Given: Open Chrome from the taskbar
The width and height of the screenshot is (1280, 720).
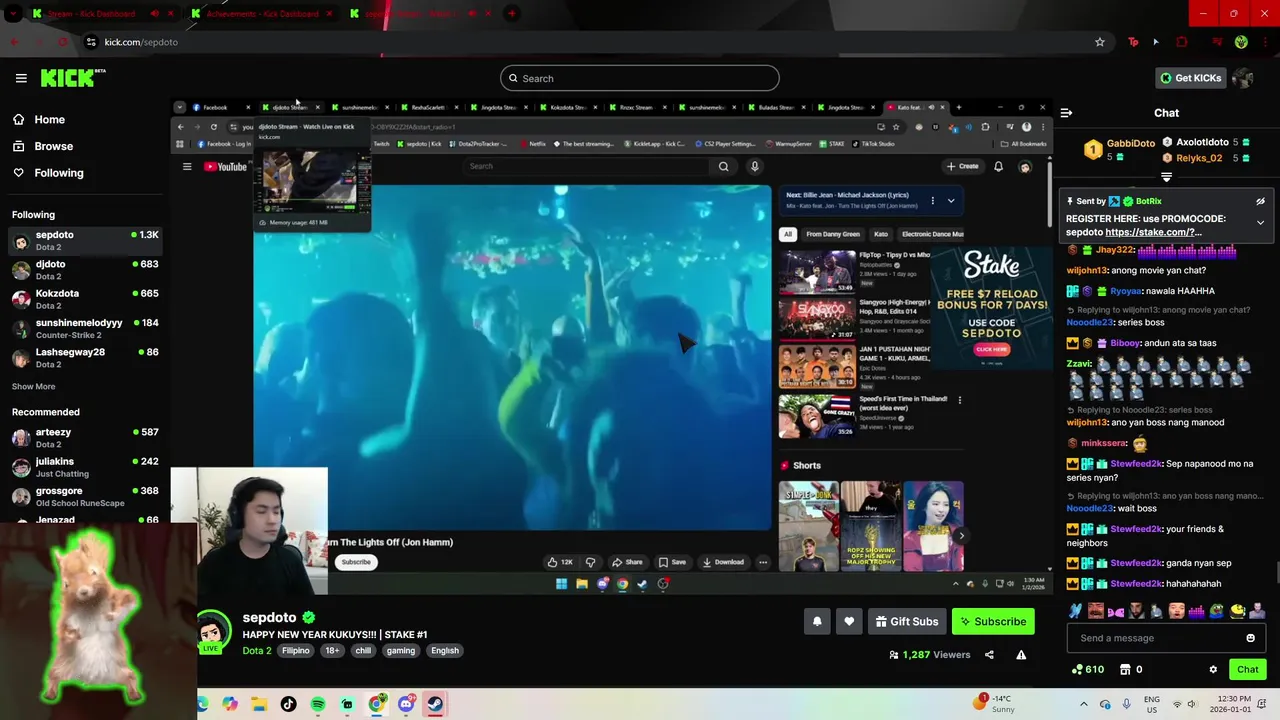Looking at the screenshot, I should pyautogui.click(x=376, y=704).
